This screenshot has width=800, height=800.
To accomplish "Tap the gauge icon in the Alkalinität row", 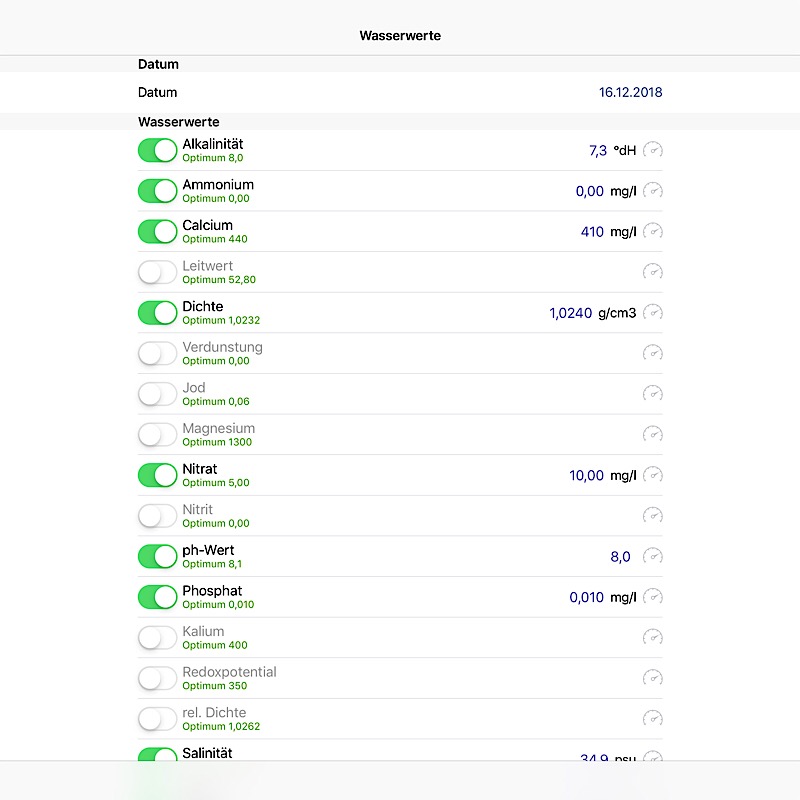I will [653, 151].
